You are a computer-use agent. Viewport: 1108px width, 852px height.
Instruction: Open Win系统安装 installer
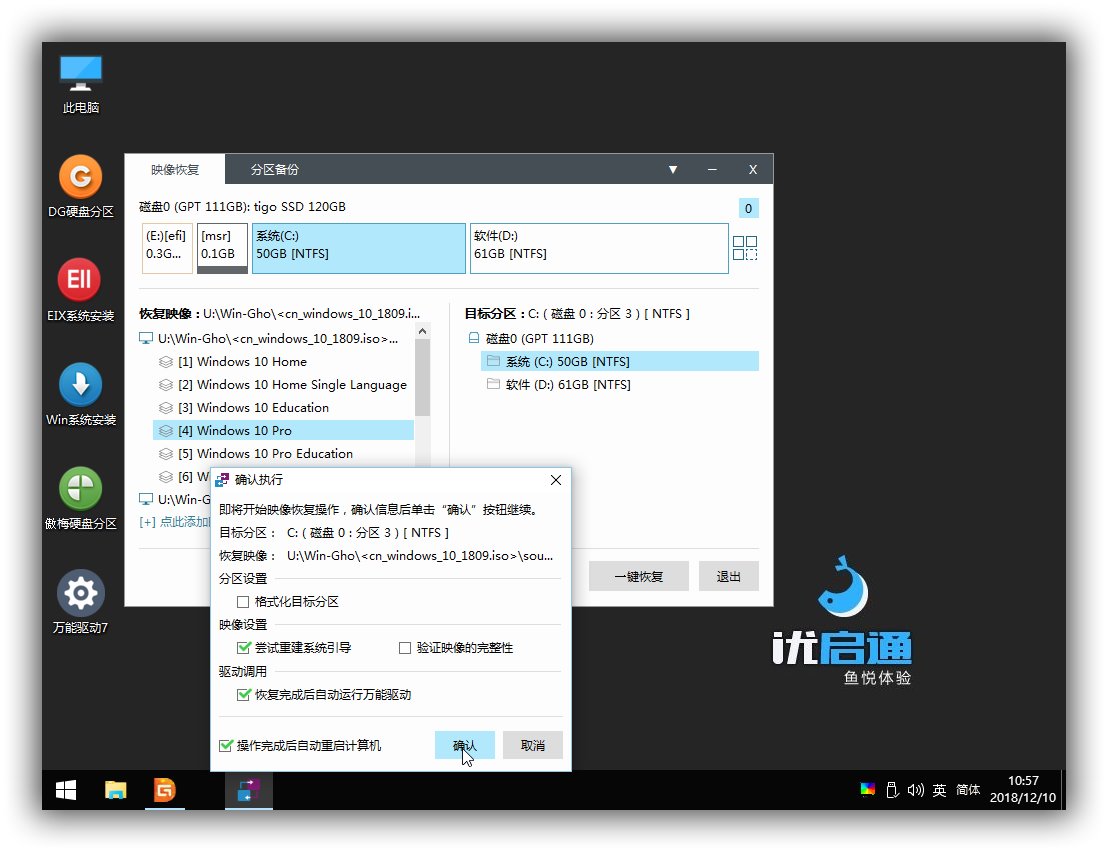80,394
